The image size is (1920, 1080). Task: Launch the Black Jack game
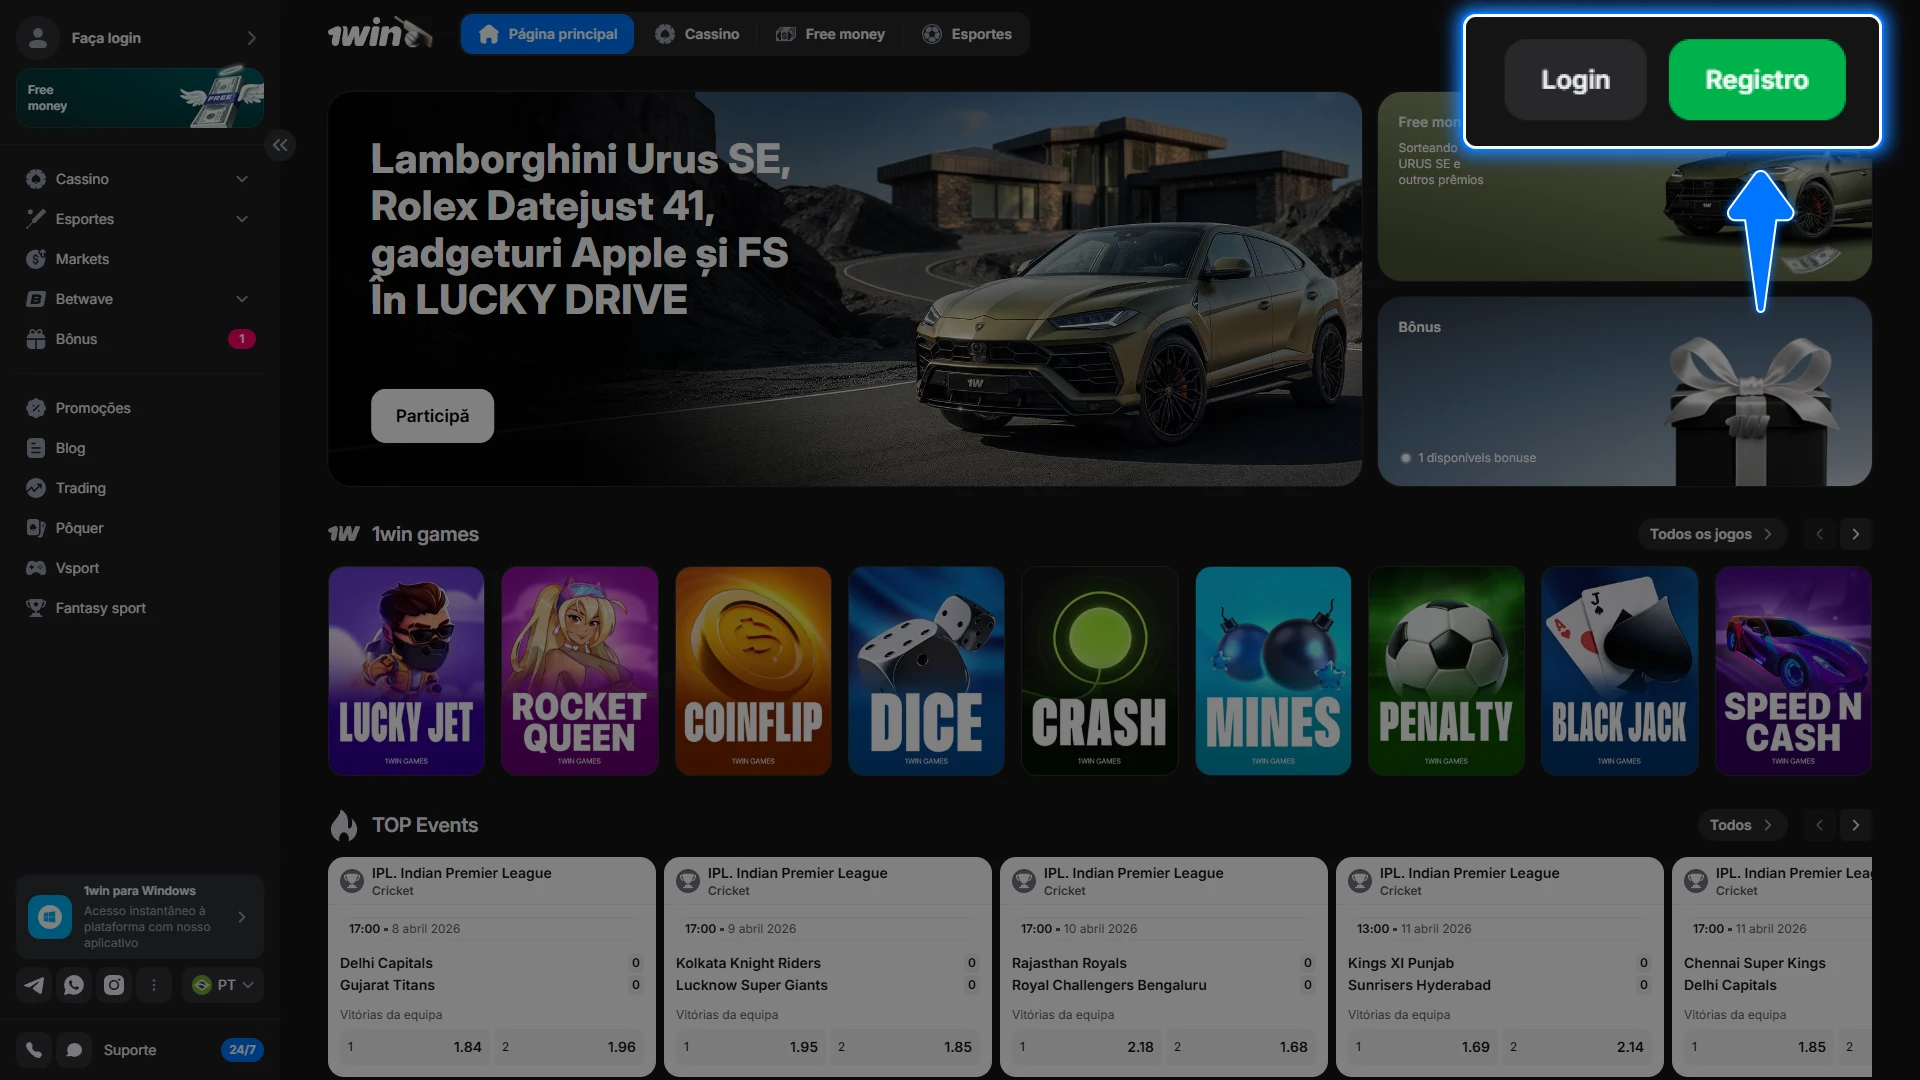click(x=1620, y=671)
